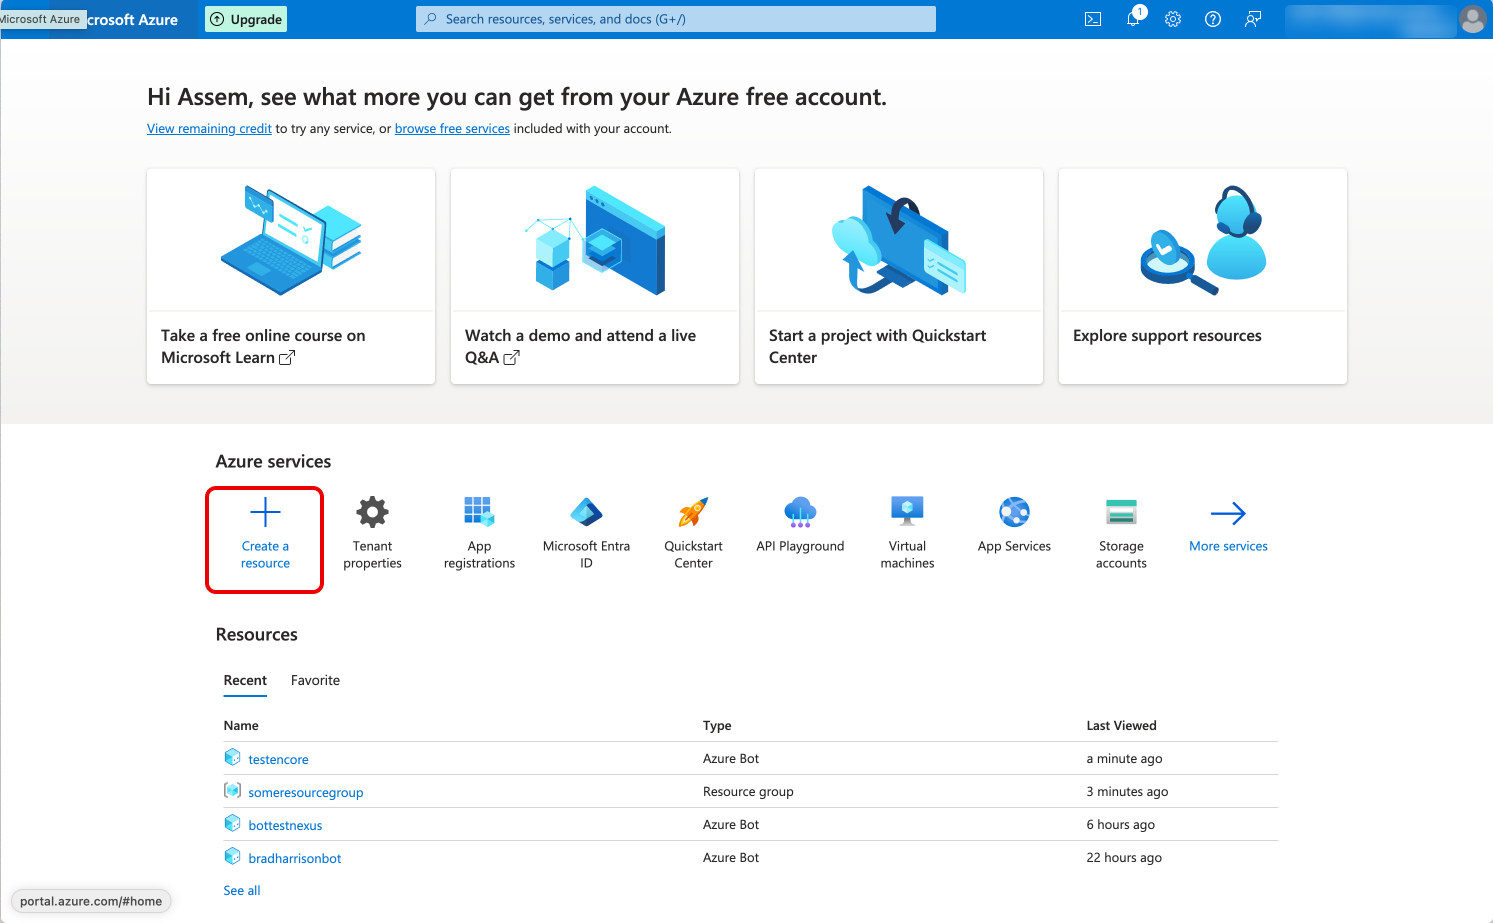The height and width of the screenshot is (923, 1493).
Task: Click More services arrow icon
Action: [x=1228, y=513]
